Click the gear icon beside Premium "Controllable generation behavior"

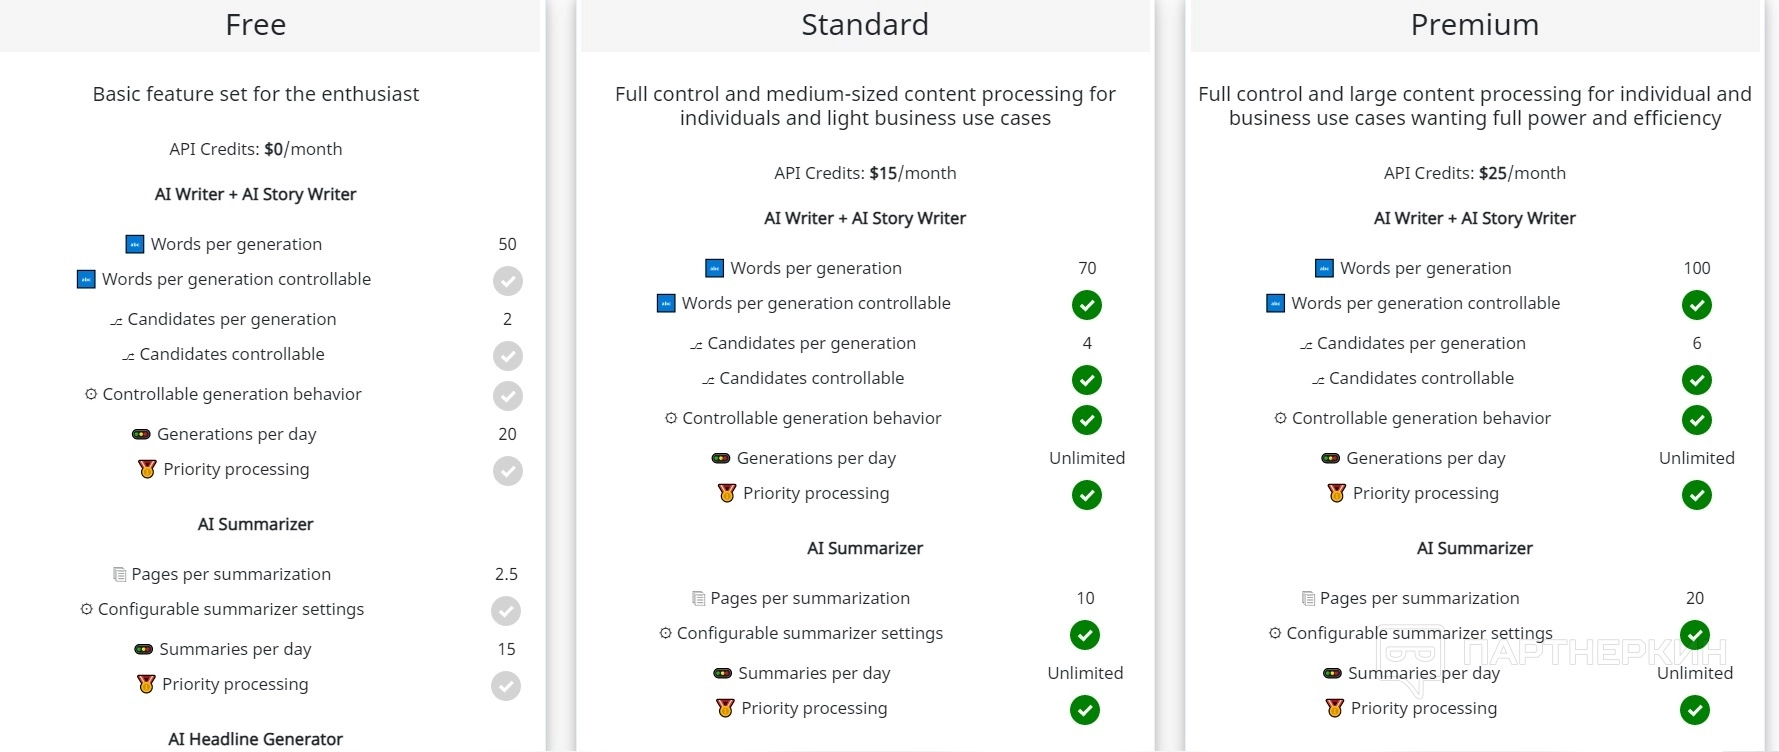1280,418
